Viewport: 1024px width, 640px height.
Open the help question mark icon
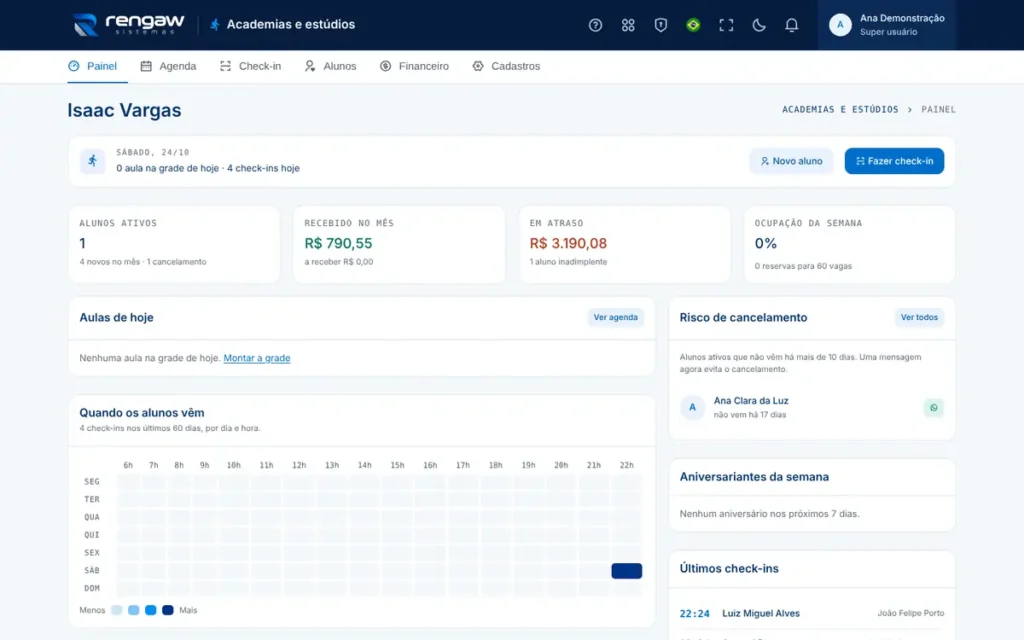pos(595,25)
